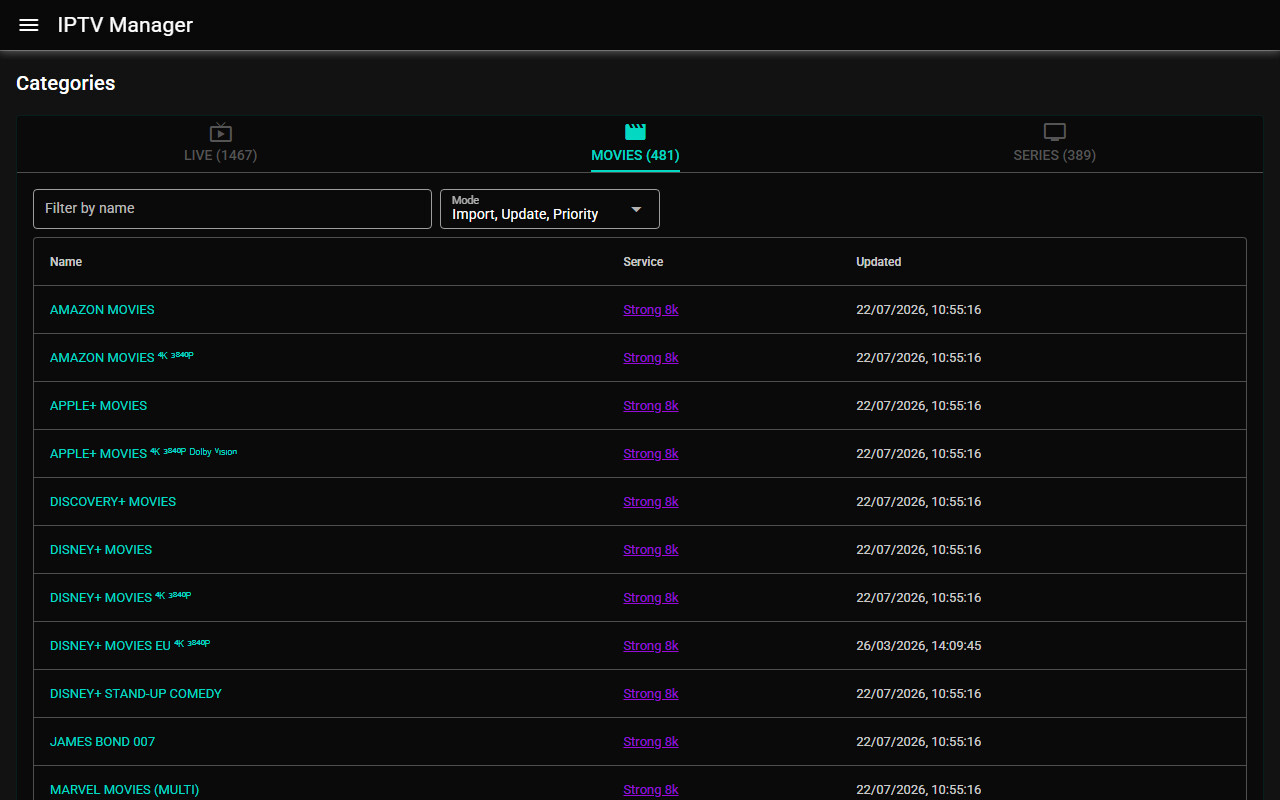The image size is (1280, 800).
Task: Click the updated date in JAMES BOND 007 row
Action: coord(919,742)
